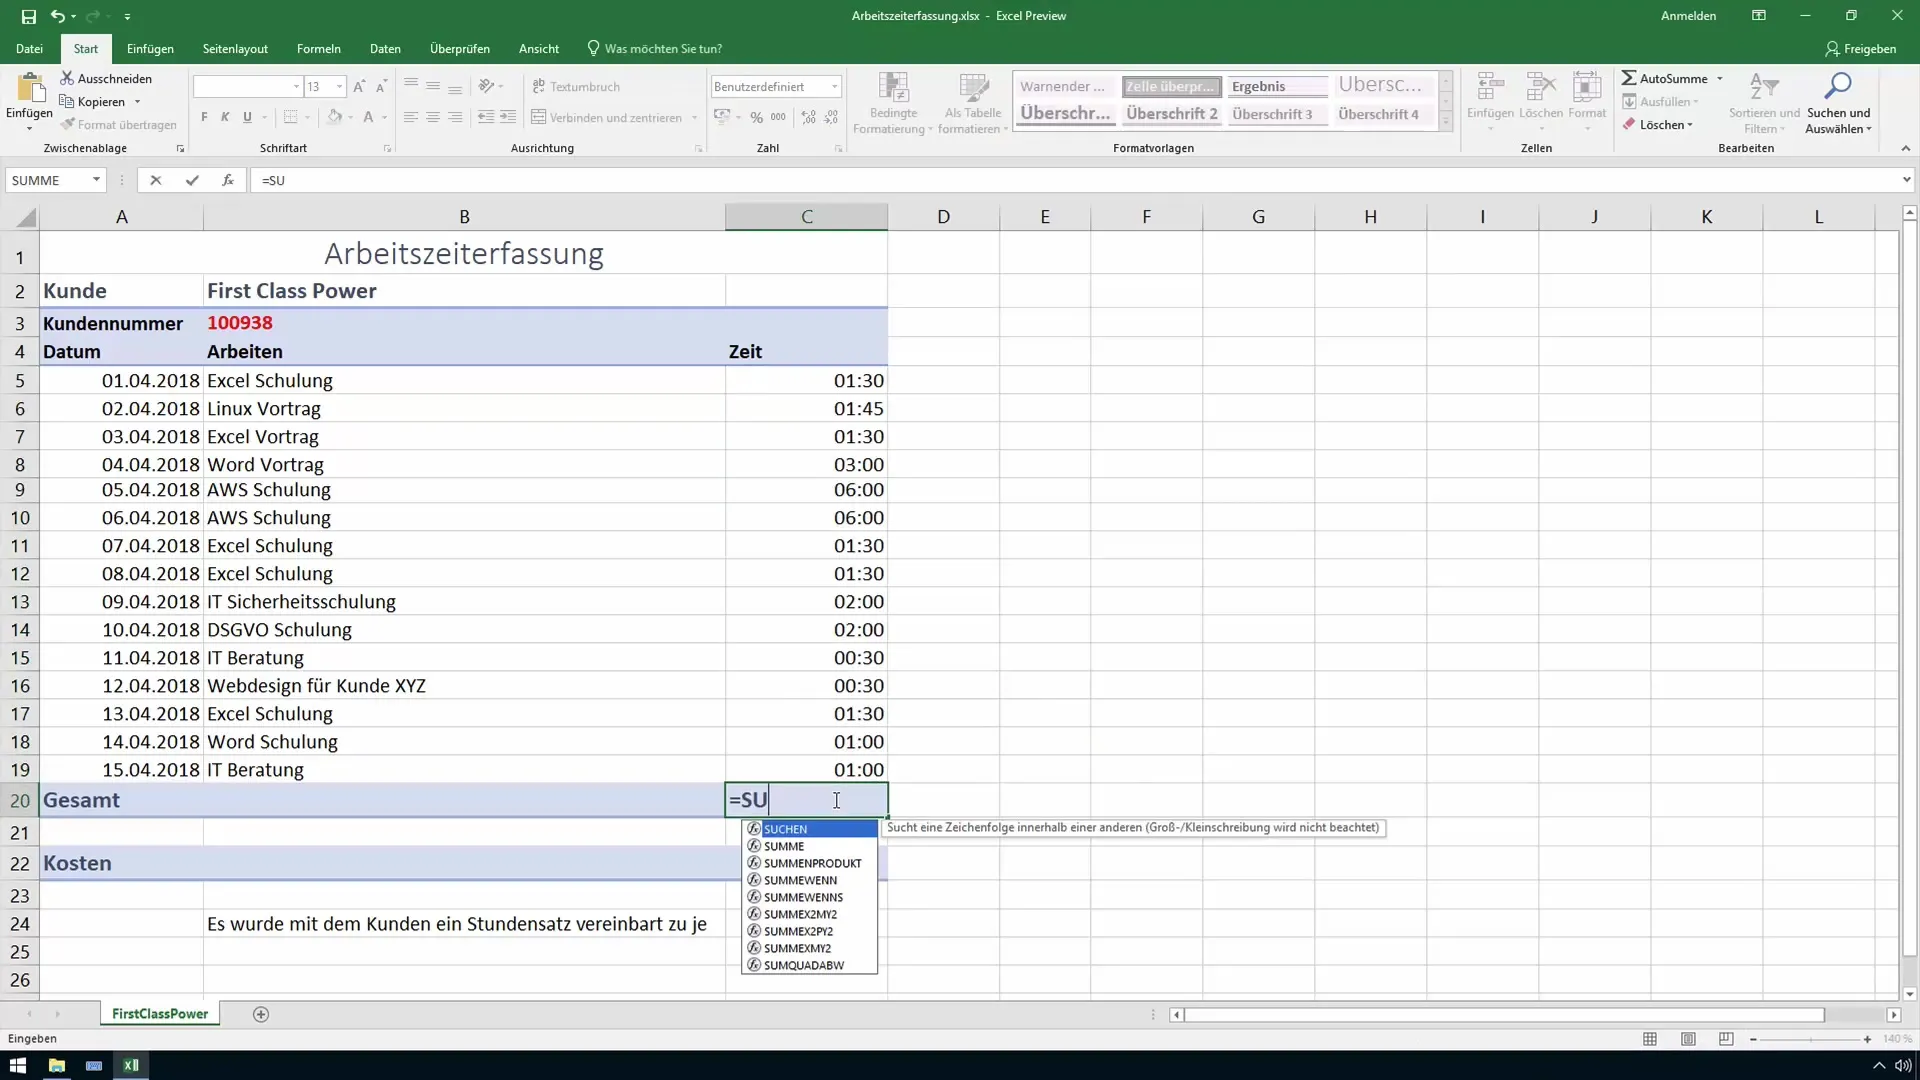The height and width of the screenshot is (1080, 1920).
Task: Open the Formeln ribbon tab
Action: click(318, 49)
